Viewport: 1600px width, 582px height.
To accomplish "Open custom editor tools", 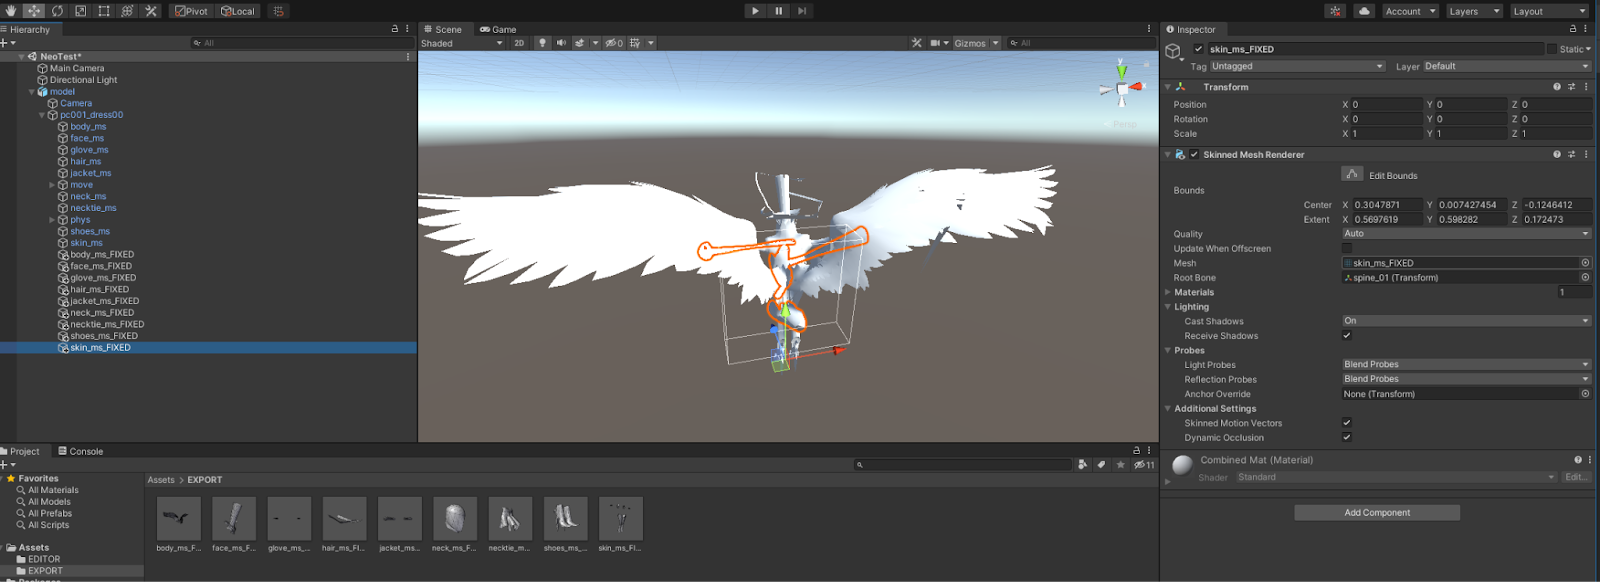I will point(151,11).
